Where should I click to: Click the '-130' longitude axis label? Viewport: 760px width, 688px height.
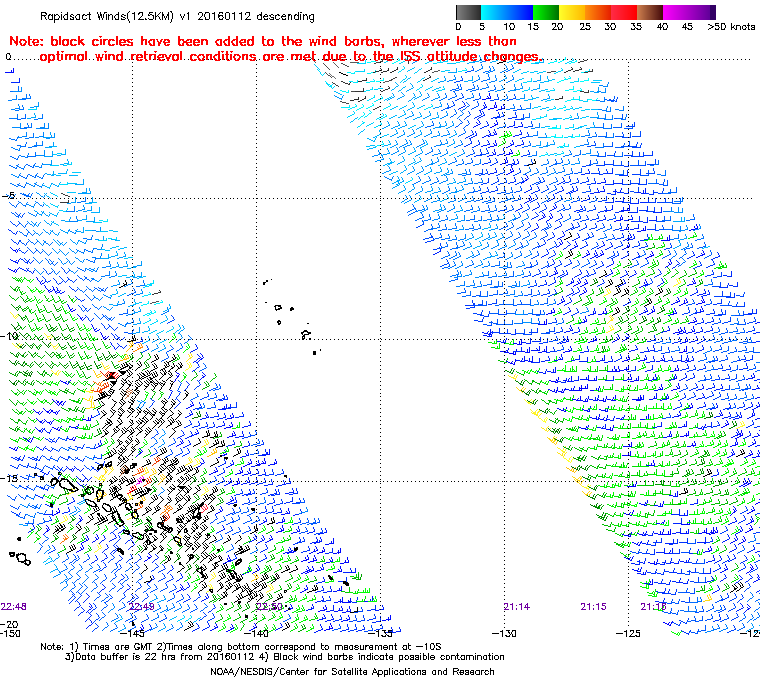(x=504, y=634)
